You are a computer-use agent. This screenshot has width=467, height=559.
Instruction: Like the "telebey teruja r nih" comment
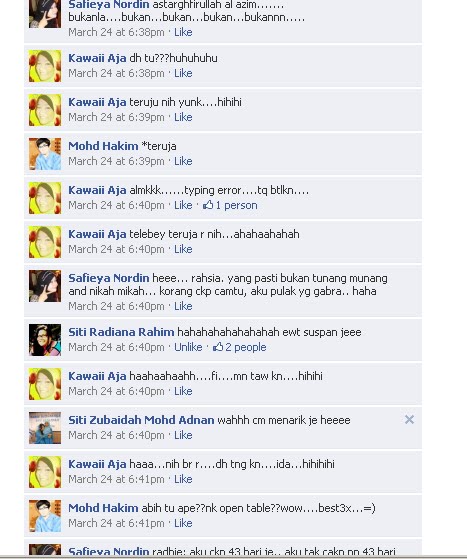pyautogui.click(x=183, y=249)
